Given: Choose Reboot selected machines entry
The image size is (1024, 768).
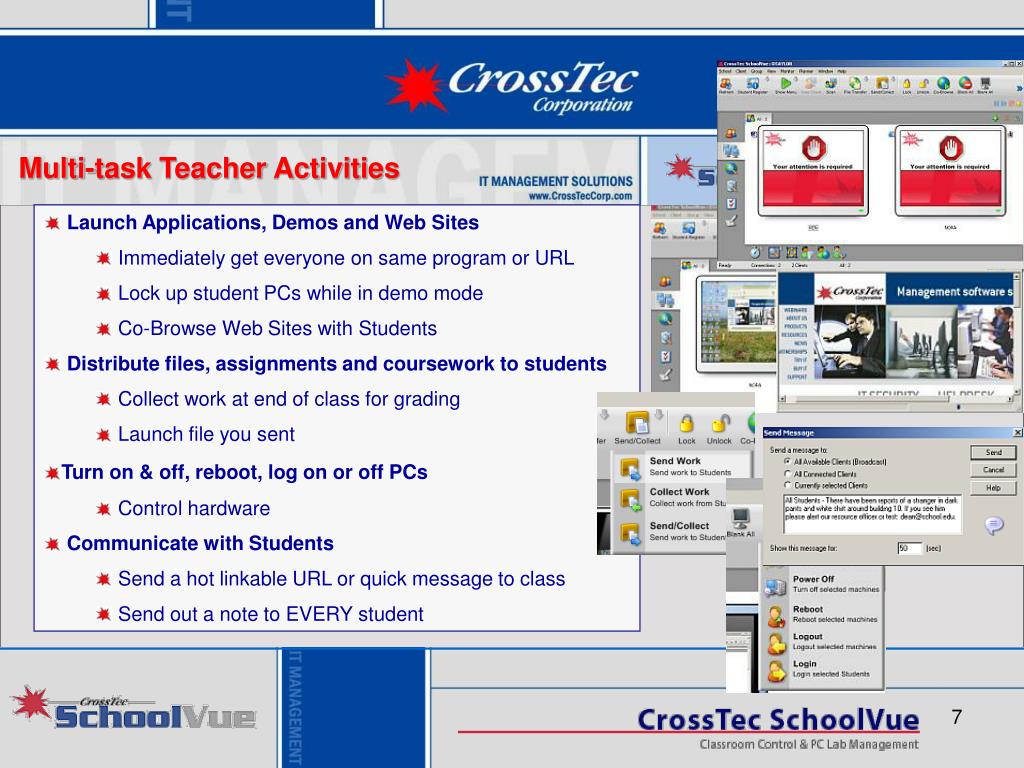Looking at the screenshot, I should click(823, 614).
